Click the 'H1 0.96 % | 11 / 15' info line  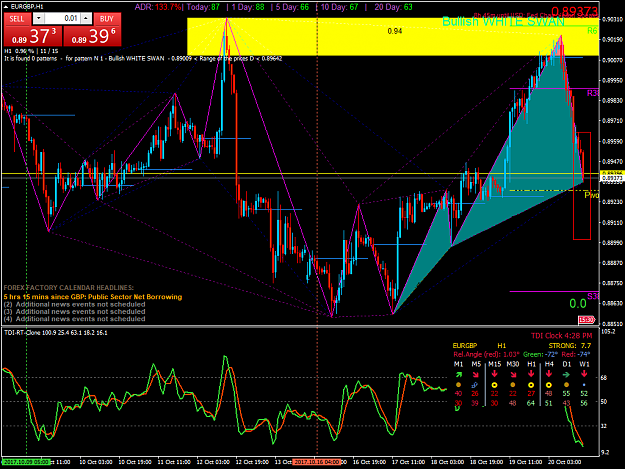point(31,51)
